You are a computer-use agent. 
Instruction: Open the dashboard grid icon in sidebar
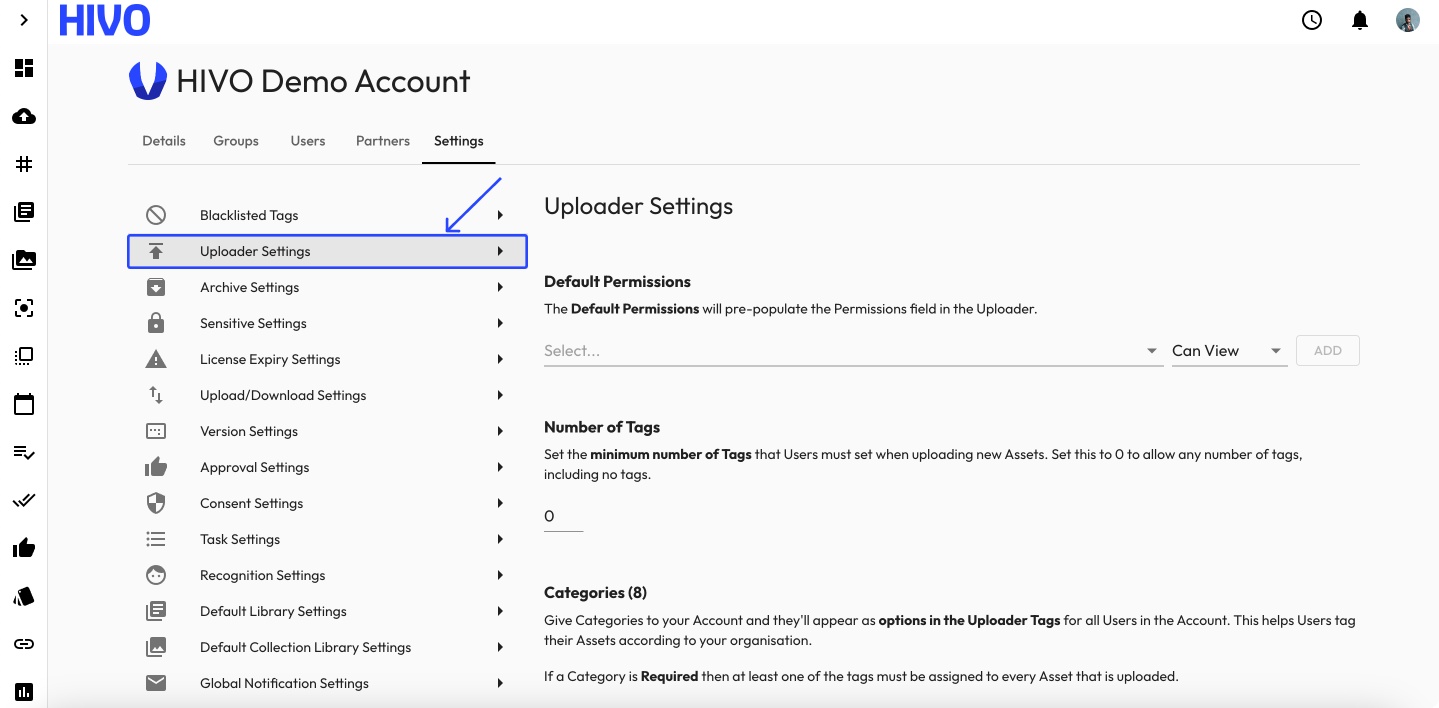tap(24, 68)
